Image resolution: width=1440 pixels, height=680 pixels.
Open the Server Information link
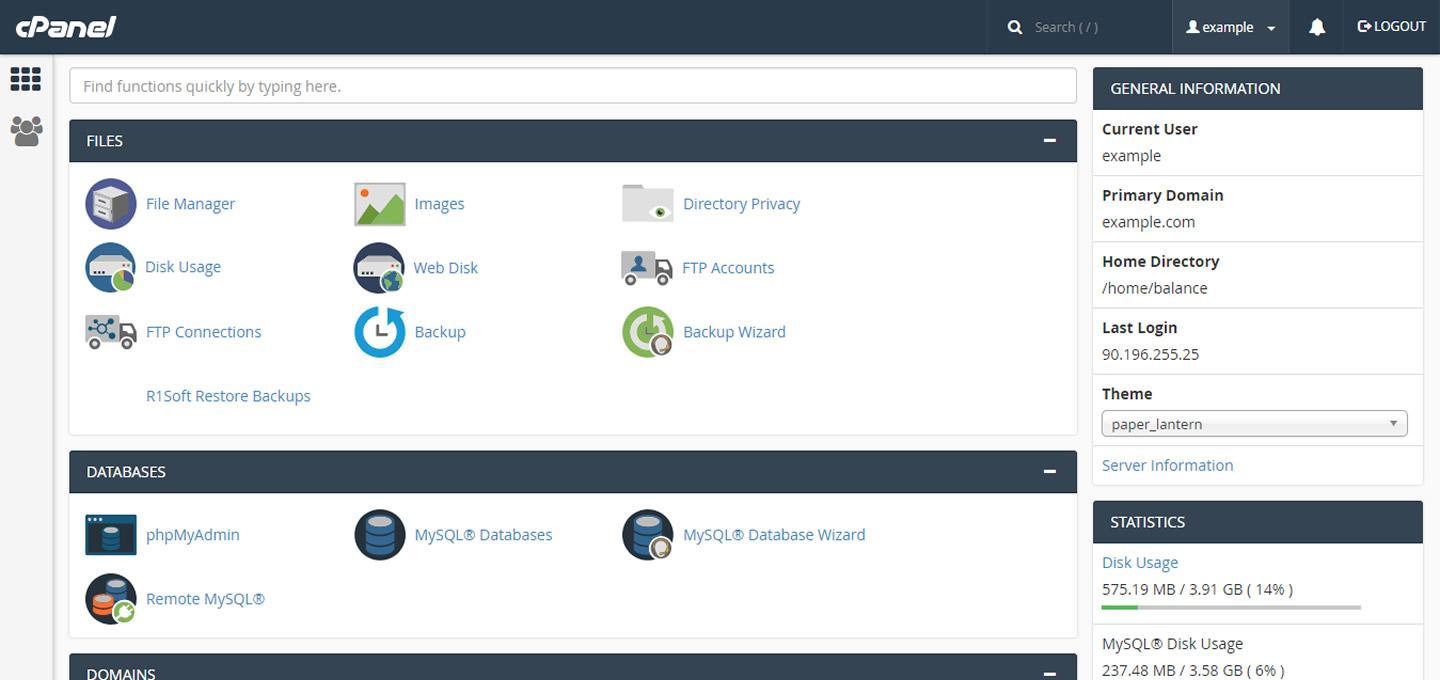click(1167, 465)
